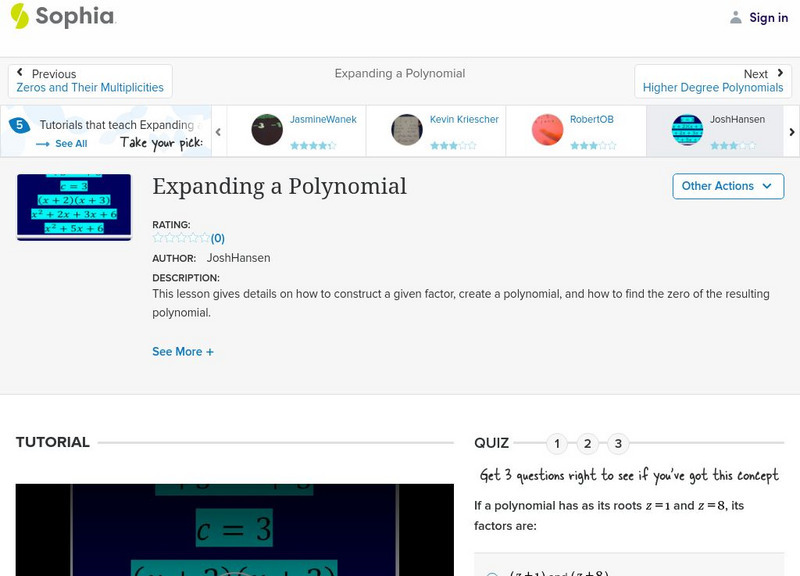The width and height of the screenshot is (800, 576).
Task: Go to quiz step 3
Action: click(x=619, y=442)
